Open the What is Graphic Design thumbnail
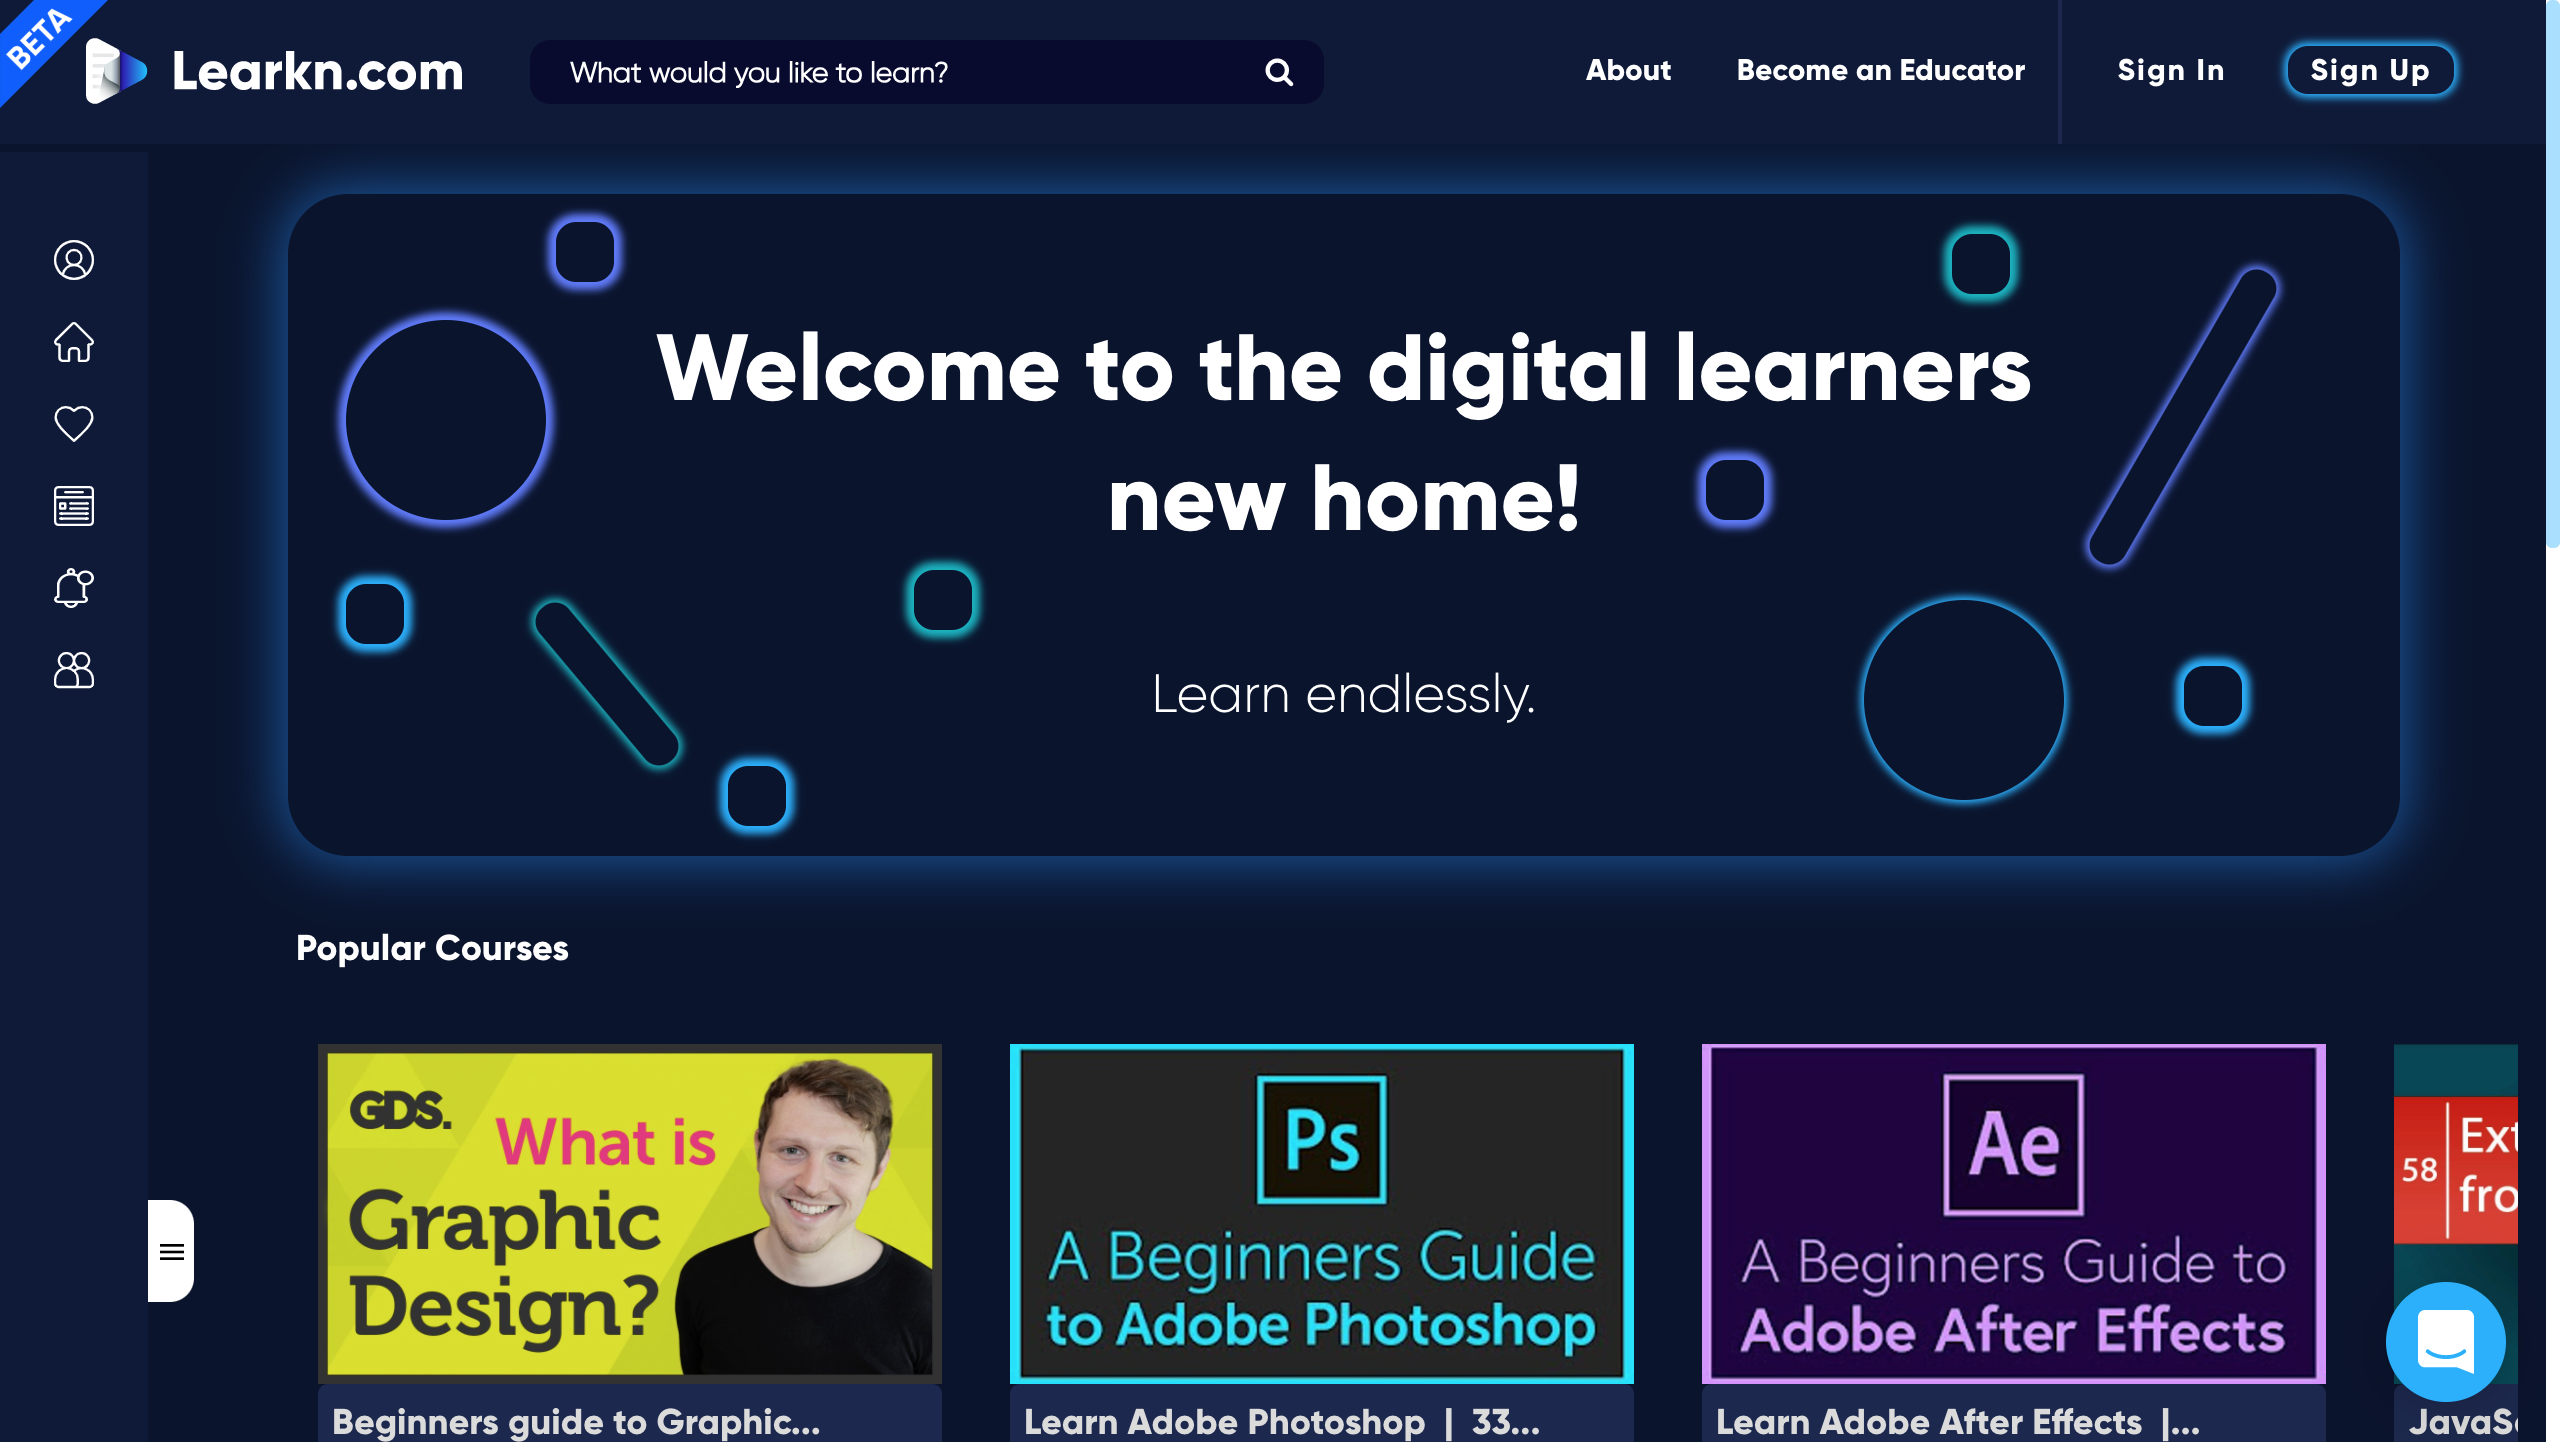 (x=630, y=1214)
